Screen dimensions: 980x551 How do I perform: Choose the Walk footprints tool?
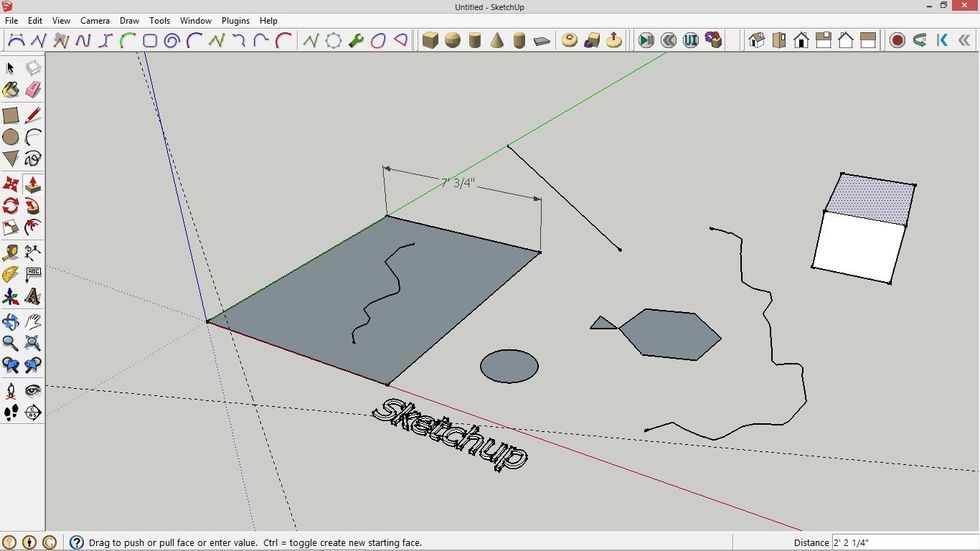(10, 412)
